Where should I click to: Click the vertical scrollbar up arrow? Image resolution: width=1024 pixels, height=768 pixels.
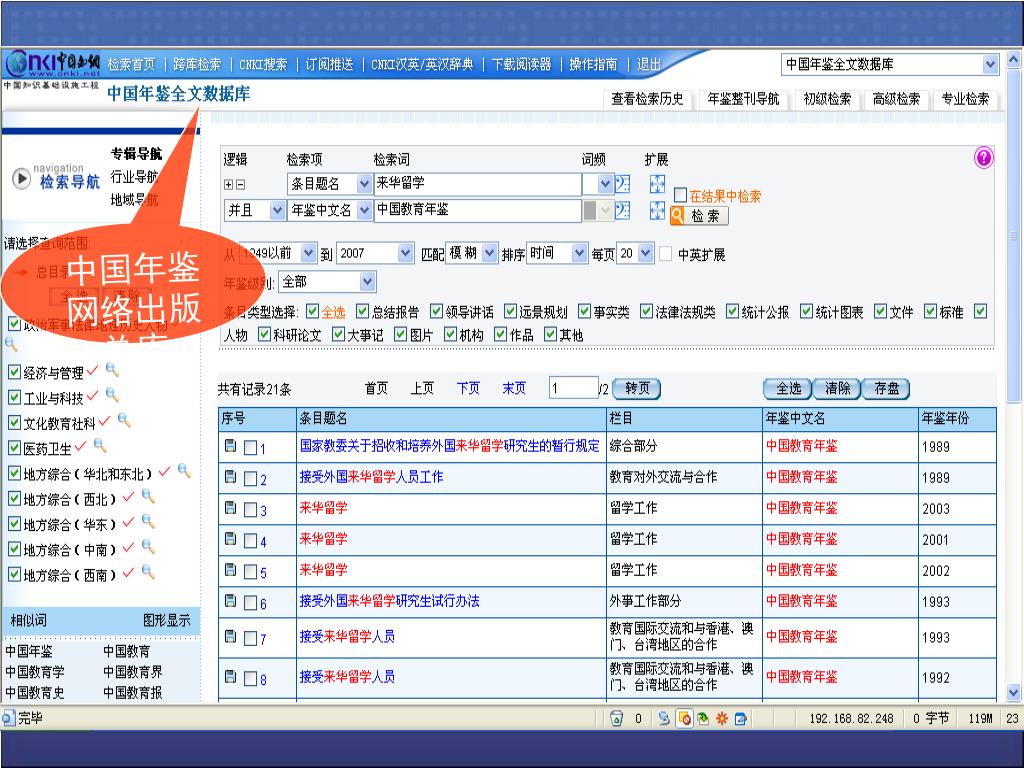1013,59
